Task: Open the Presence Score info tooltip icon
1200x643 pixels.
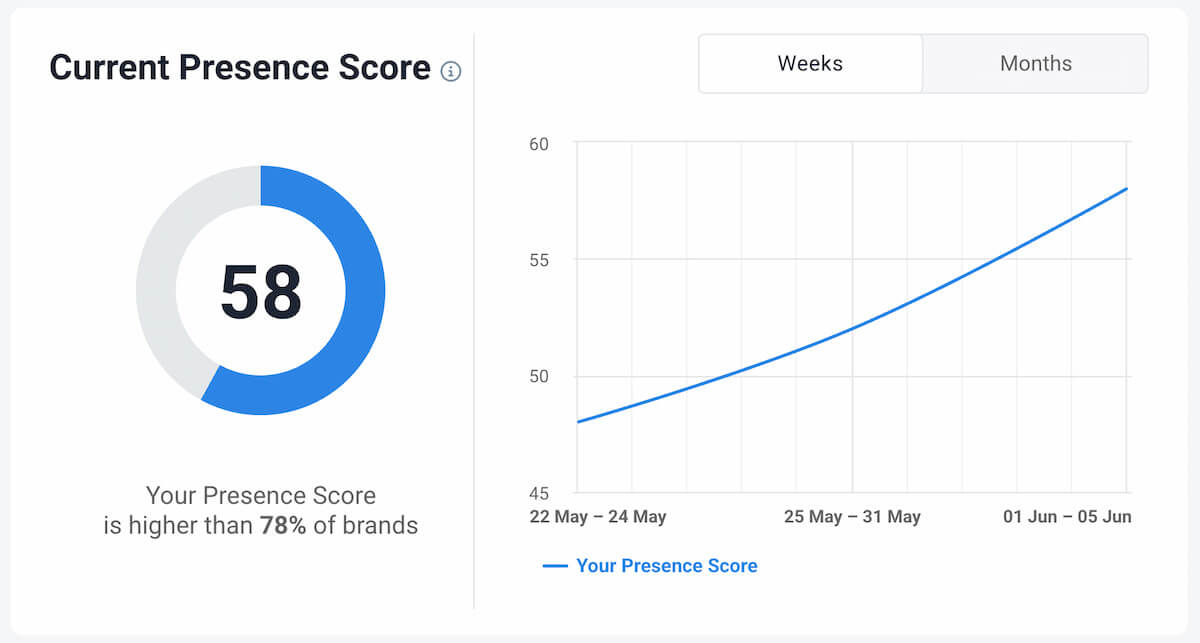Action: (451, 72)
